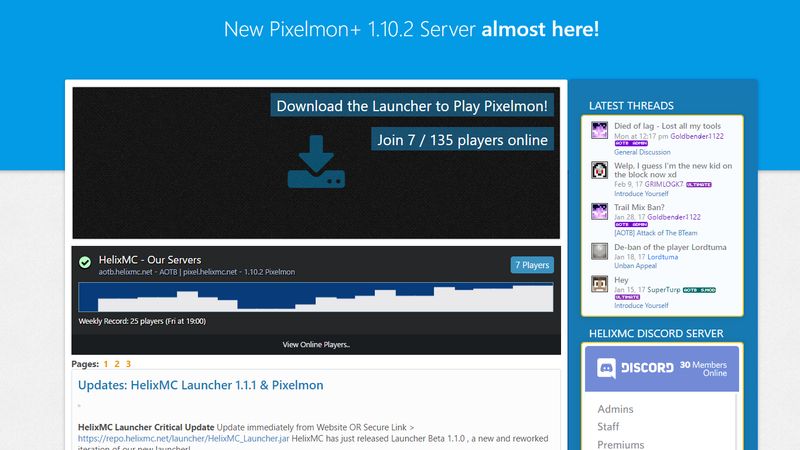
Task: Select 'Premiums' group in Discord widget
Action: 620,444
